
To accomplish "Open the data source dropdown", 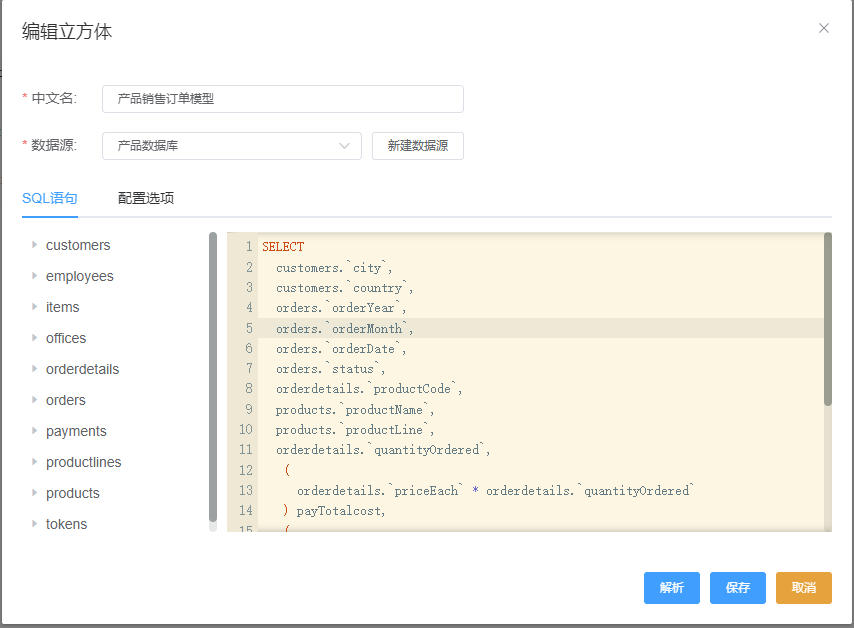I will [232, 146].
